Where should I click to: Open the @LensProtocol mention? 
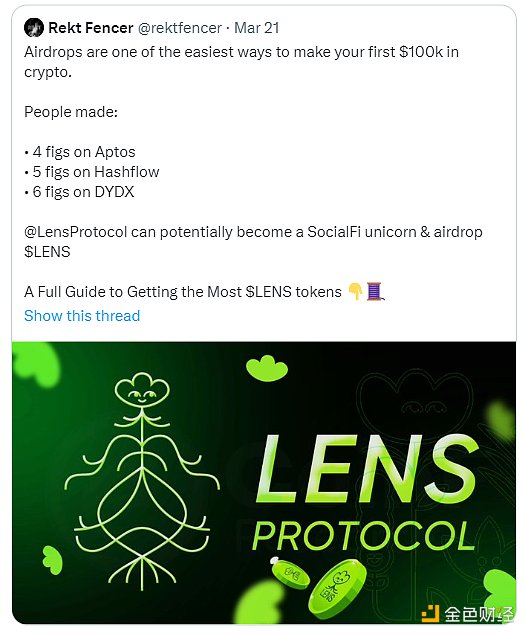pyautogui.click(x=76, y=232)
